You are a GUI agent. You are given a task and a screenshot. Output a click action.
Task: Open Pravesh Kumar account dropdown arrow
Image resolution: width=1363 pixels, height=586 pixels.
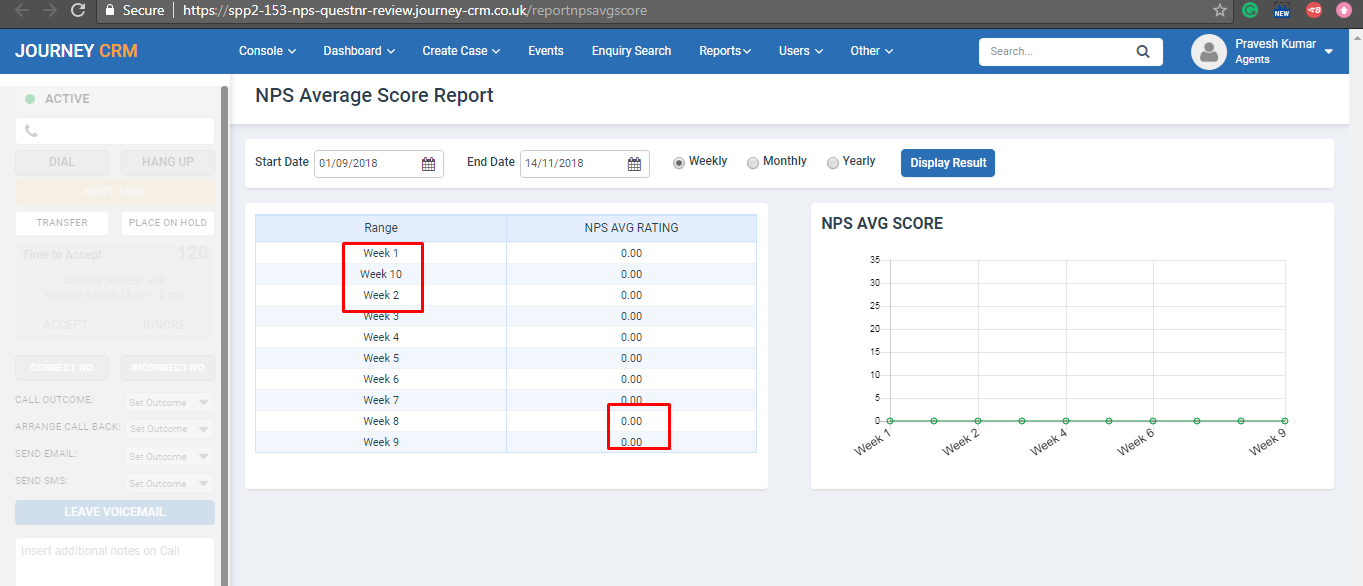(x=1328, y=52)
